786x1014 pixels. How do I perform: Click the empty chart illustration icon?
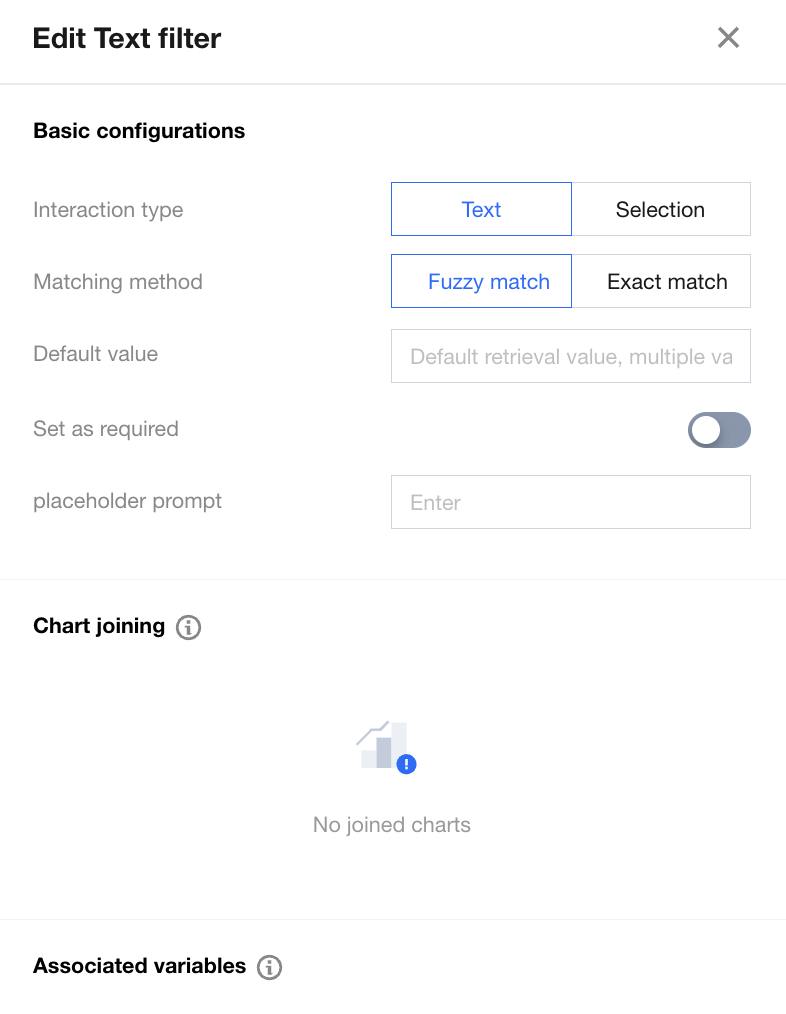tap(386, 747)
